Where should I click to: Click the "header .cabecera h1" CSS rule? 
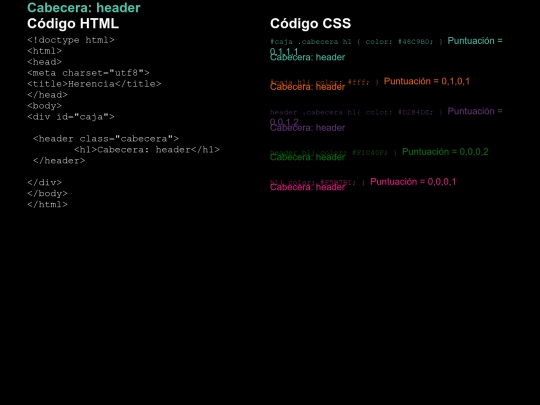[x=356, y=112]
